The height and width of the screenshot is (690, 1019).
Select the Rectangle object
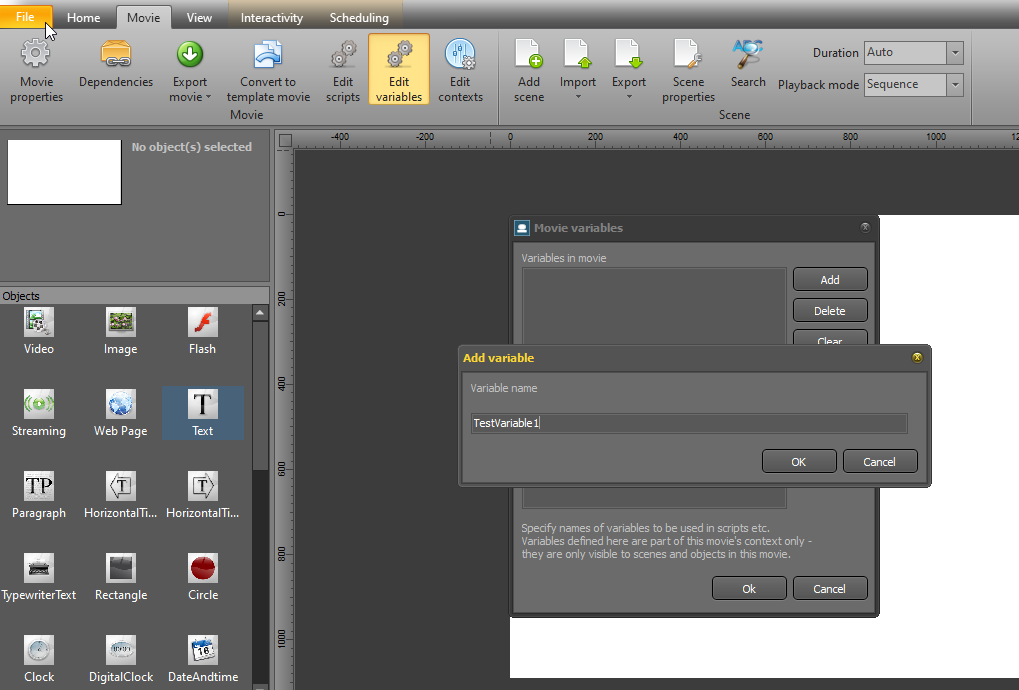coord(120,576)
